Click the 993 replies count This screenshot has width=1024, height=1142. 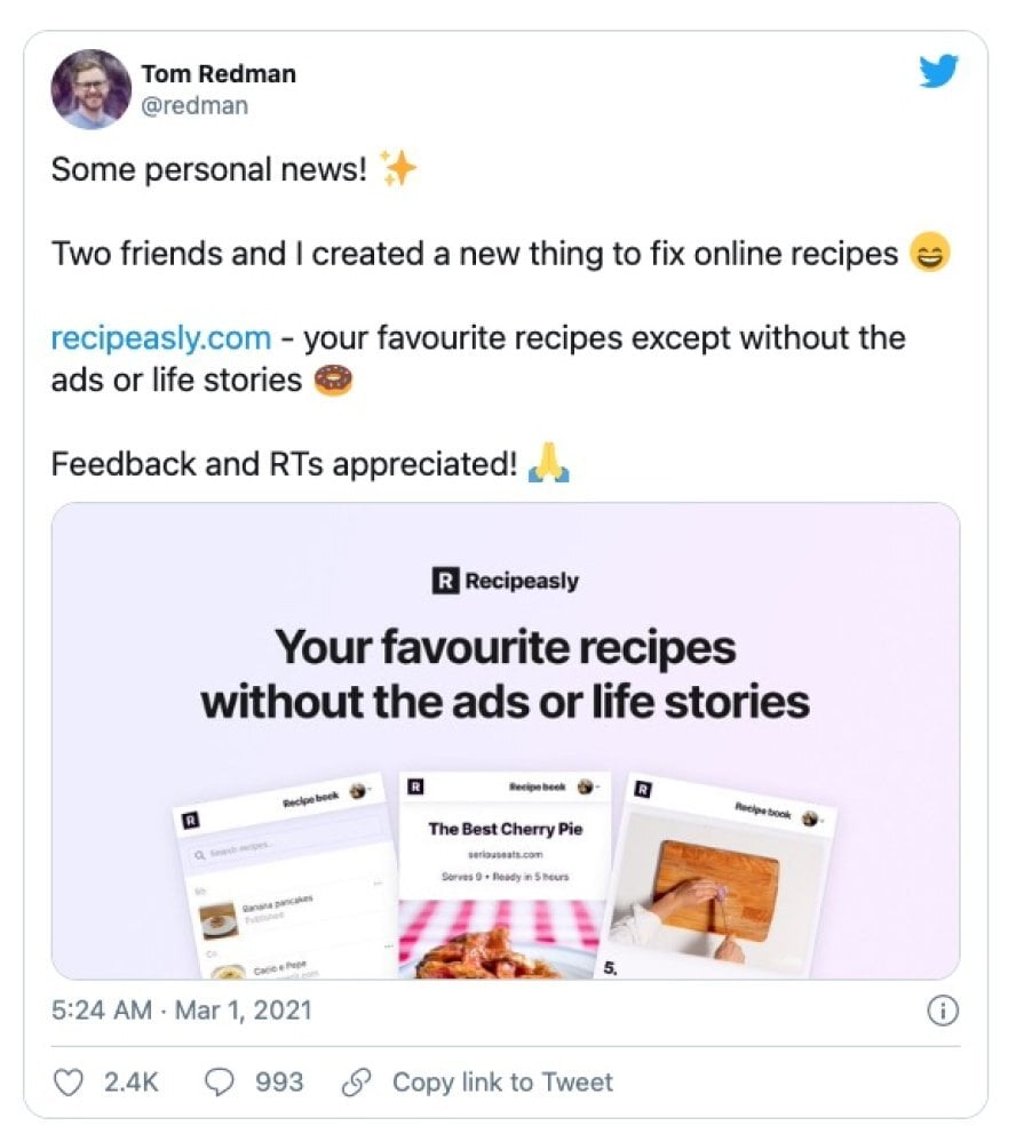pos(279,1081)
